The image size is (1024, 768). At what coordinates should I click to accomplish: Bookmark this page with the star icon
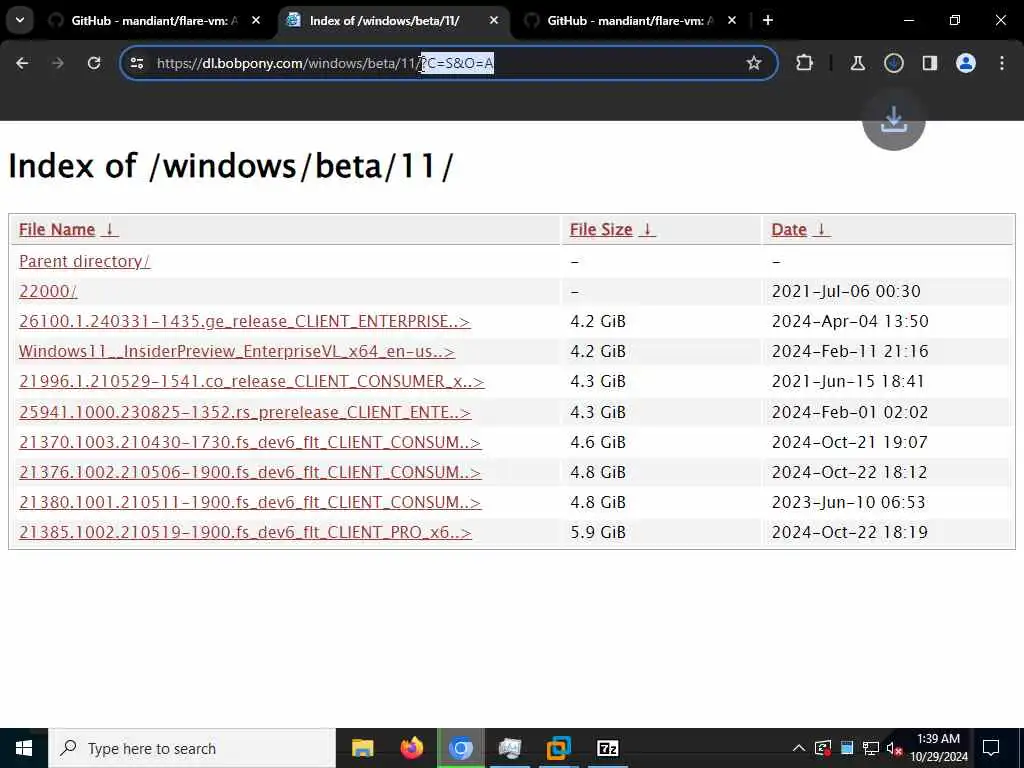(x=754, y=63)
